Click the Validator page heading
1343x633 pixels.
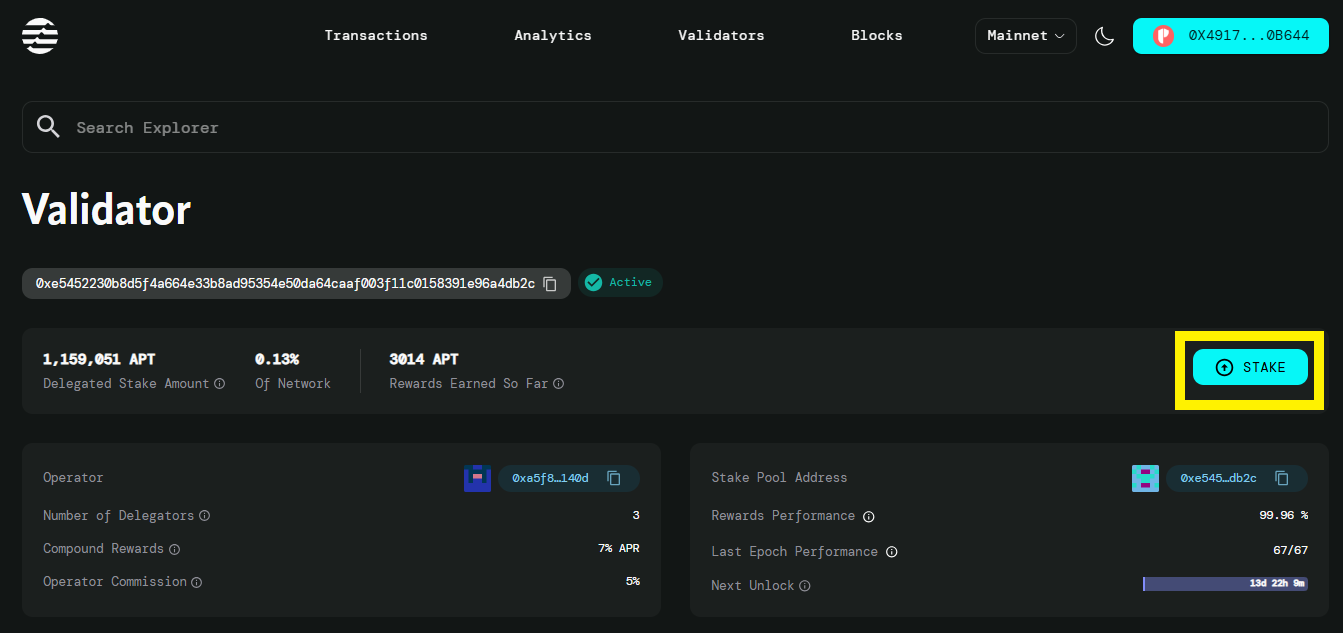point(106,210)
